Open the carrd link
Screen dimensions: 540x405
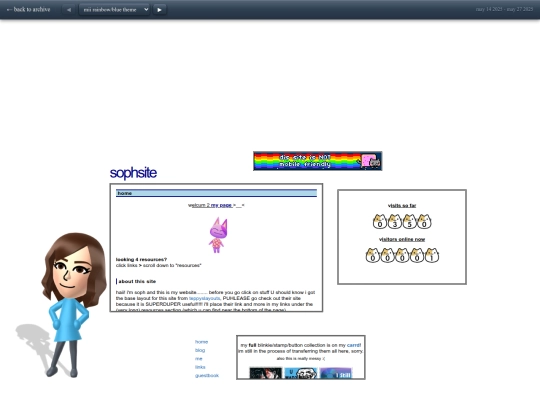[354, 345]
